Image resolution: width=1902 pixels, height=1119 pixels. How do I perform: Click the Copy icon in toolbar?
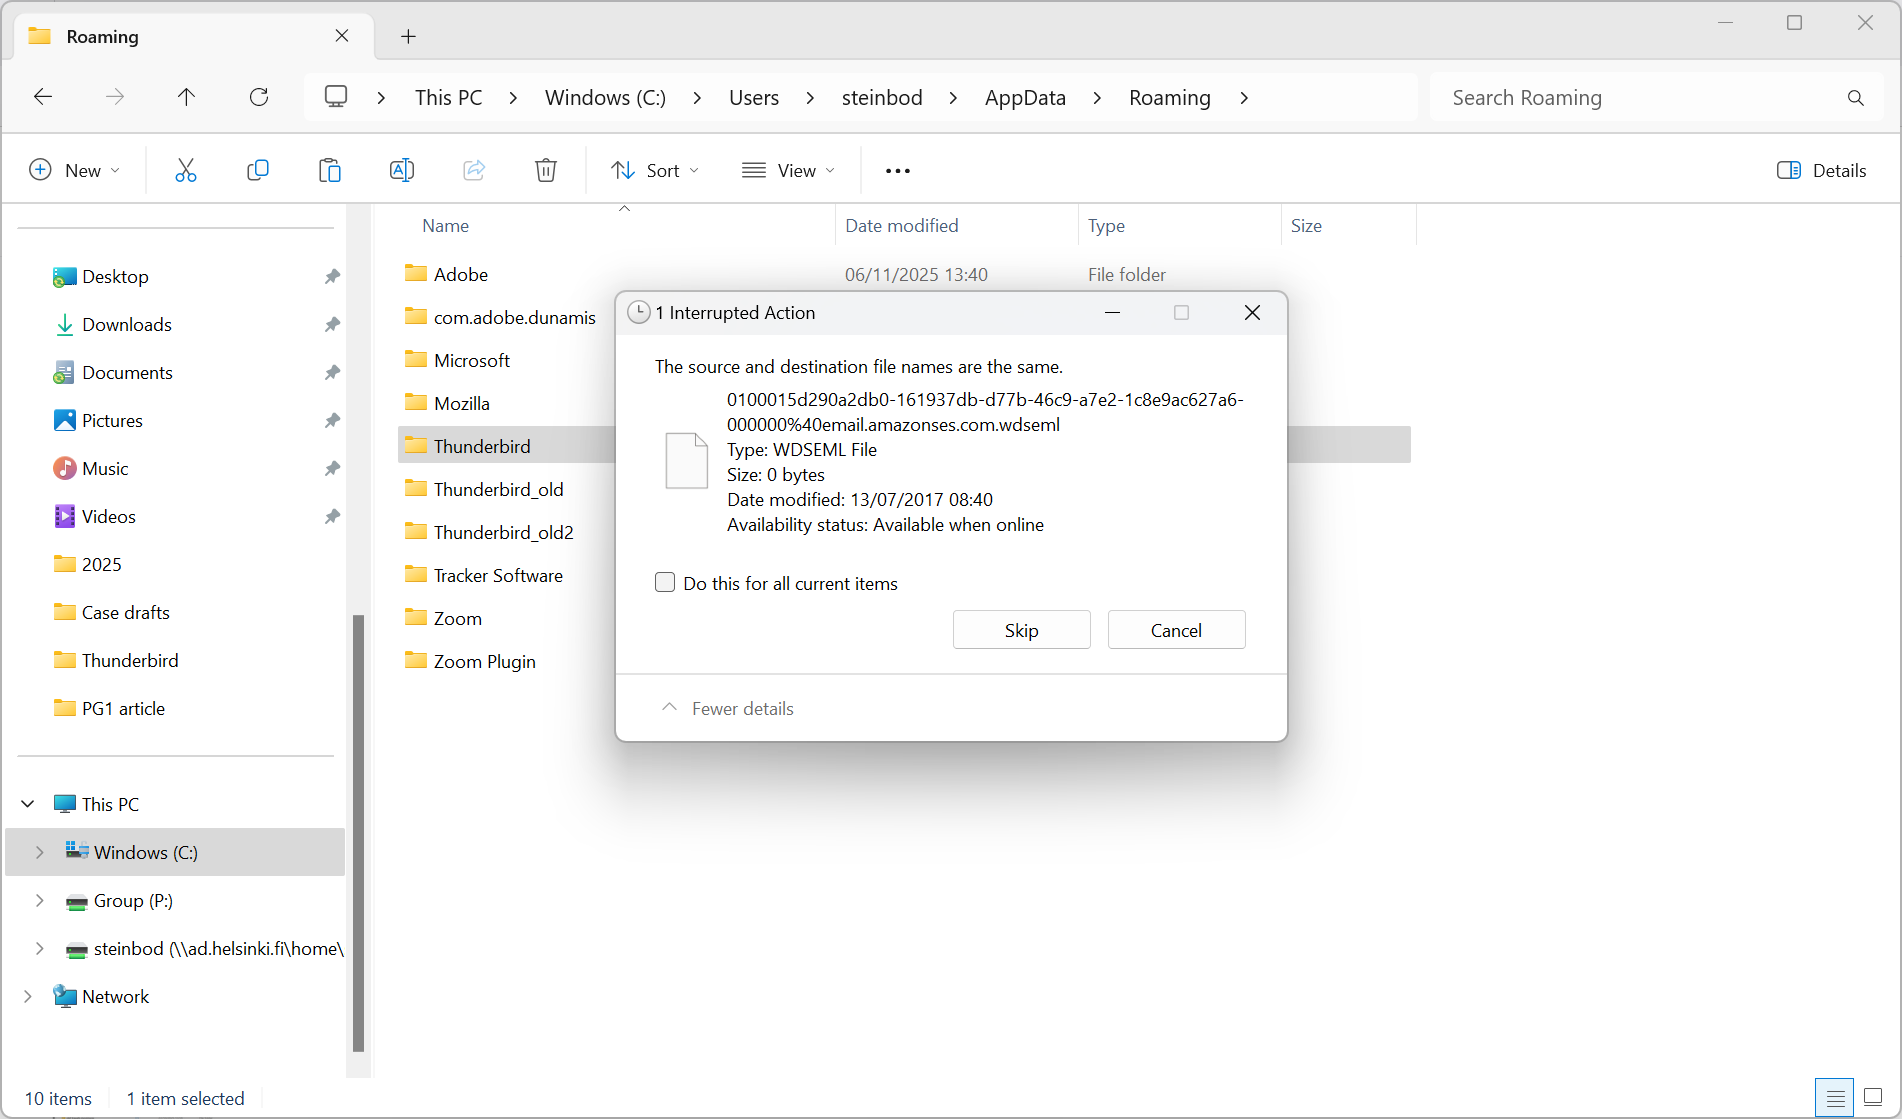tap(258, 170)
